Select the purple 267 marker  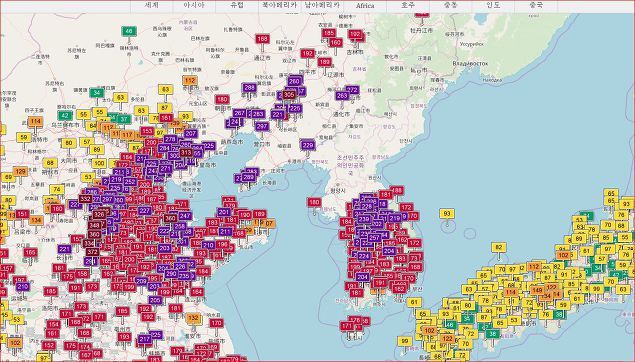[239, 113]
